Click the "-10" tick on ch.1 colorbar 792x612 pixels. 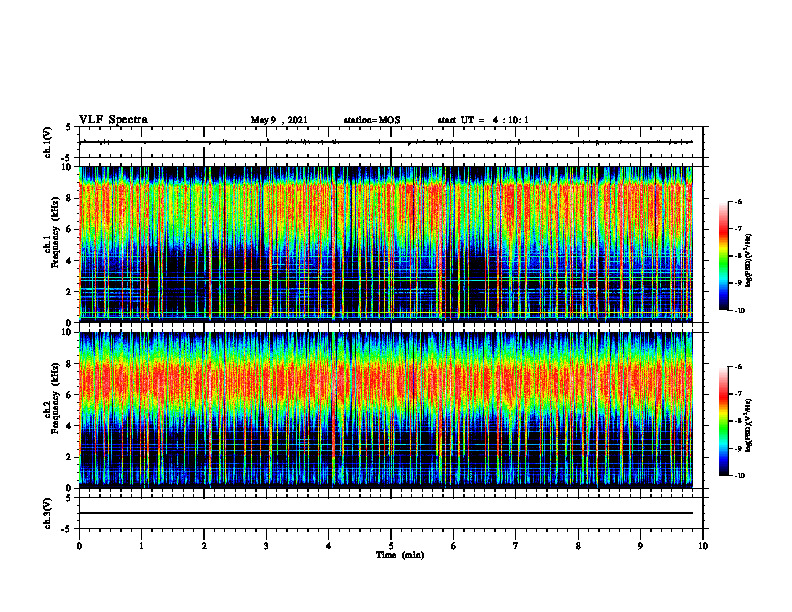coord(739,311)
